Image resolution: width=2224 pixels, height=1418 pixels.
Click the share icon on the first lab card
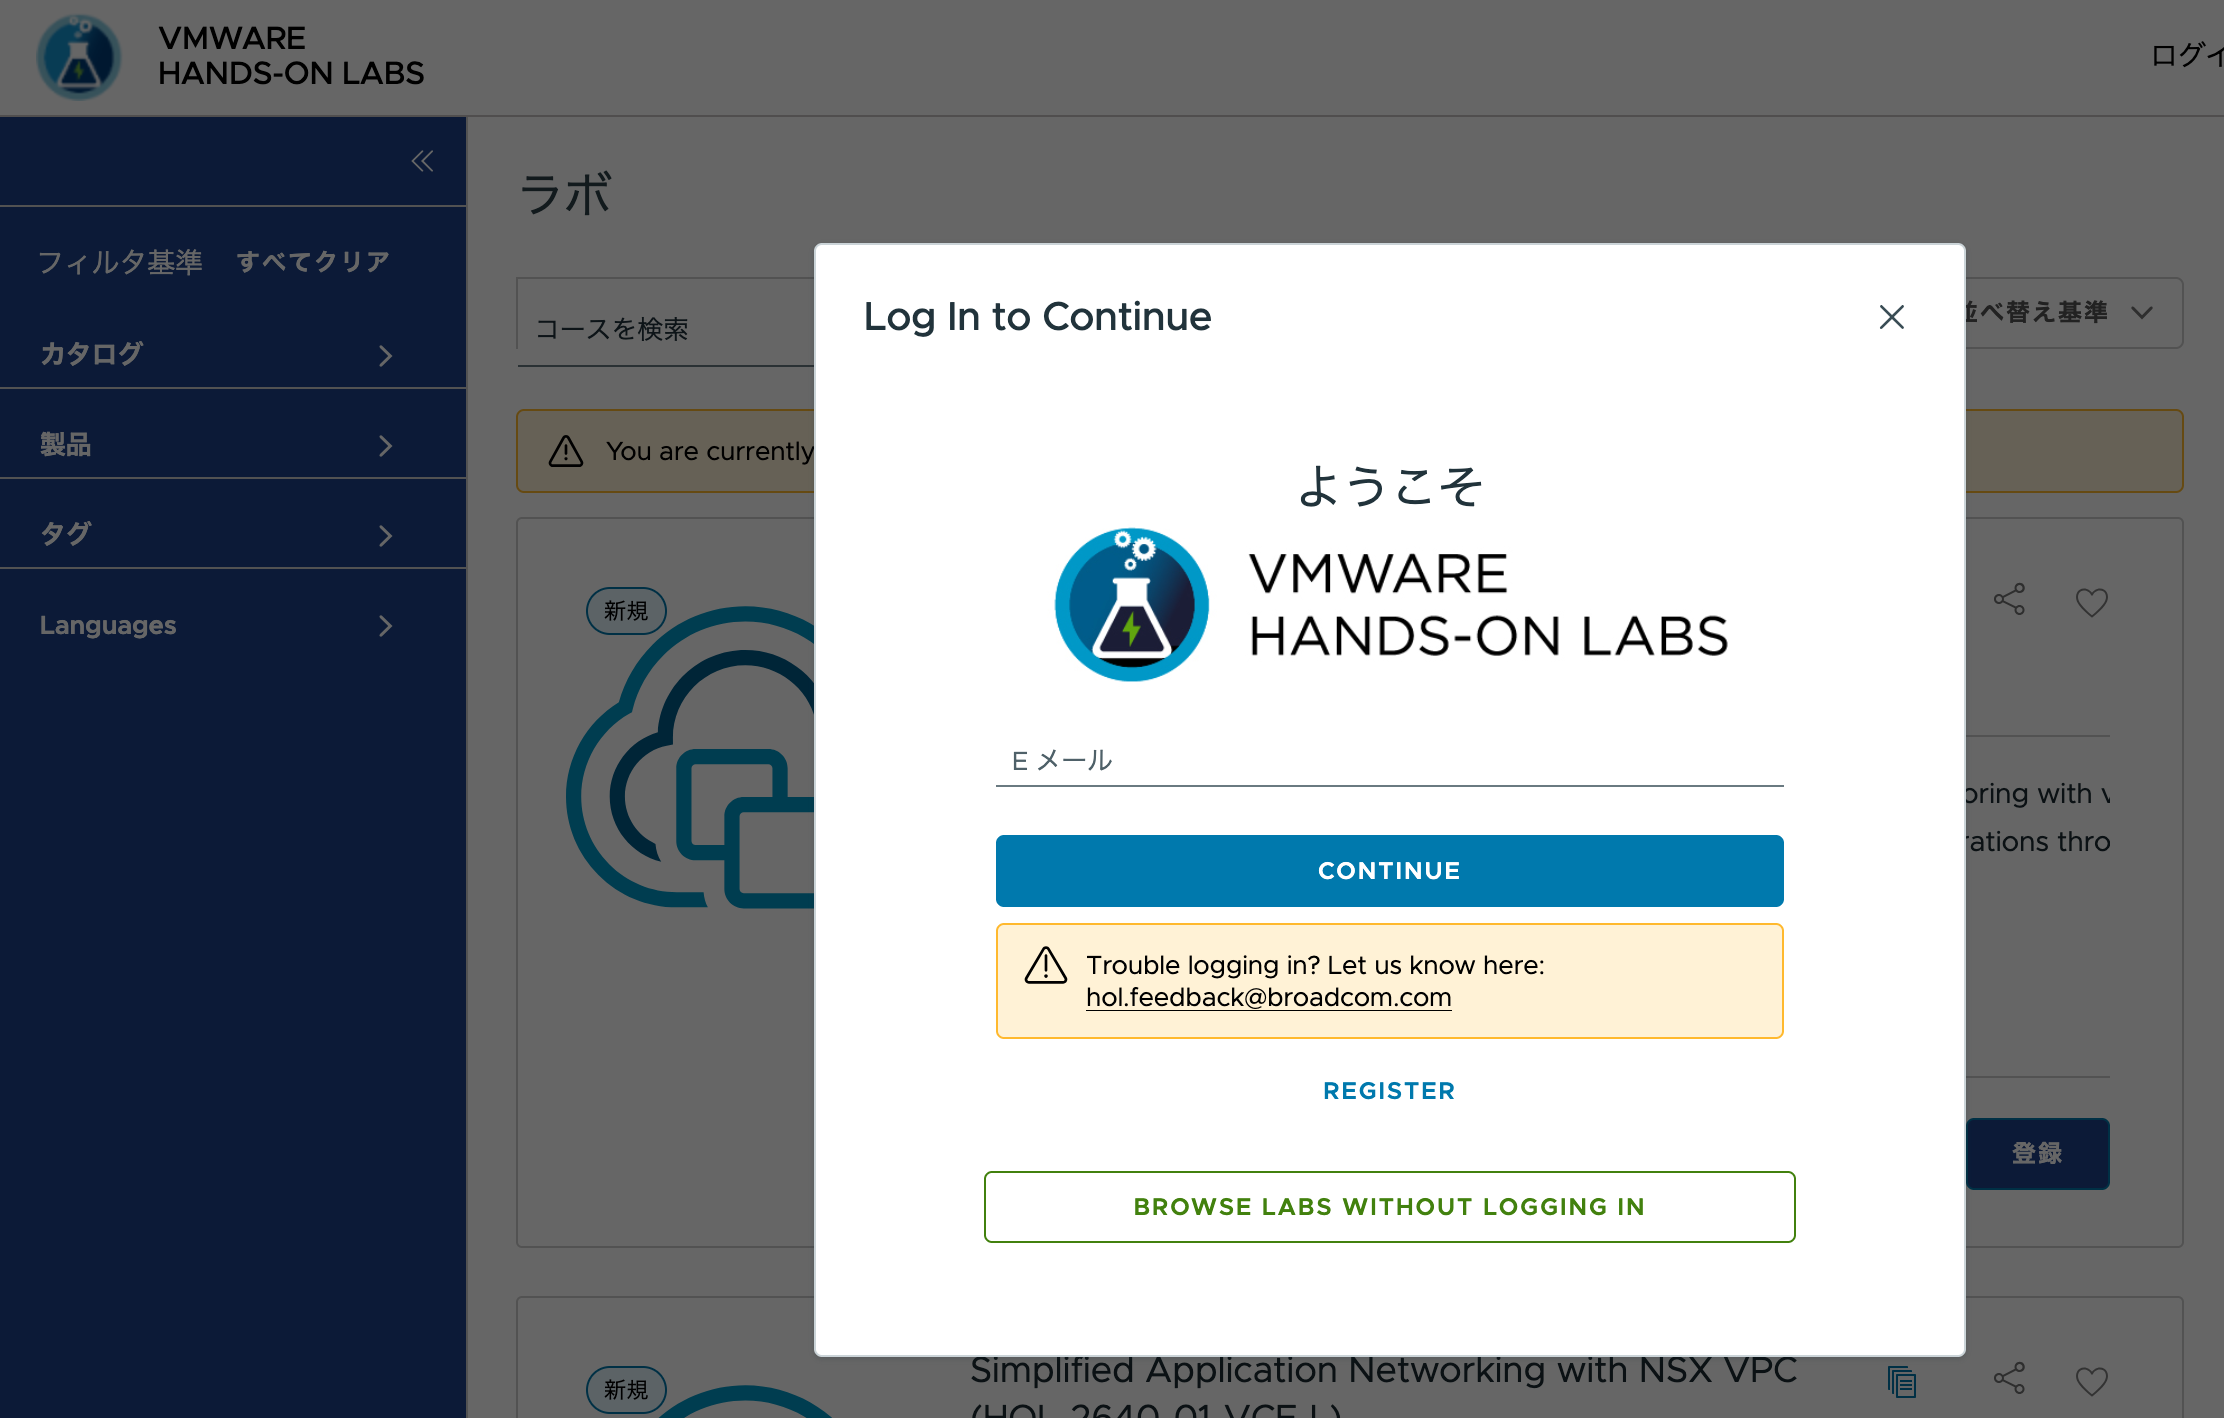pyautogui.click(x=2007, y=601)
